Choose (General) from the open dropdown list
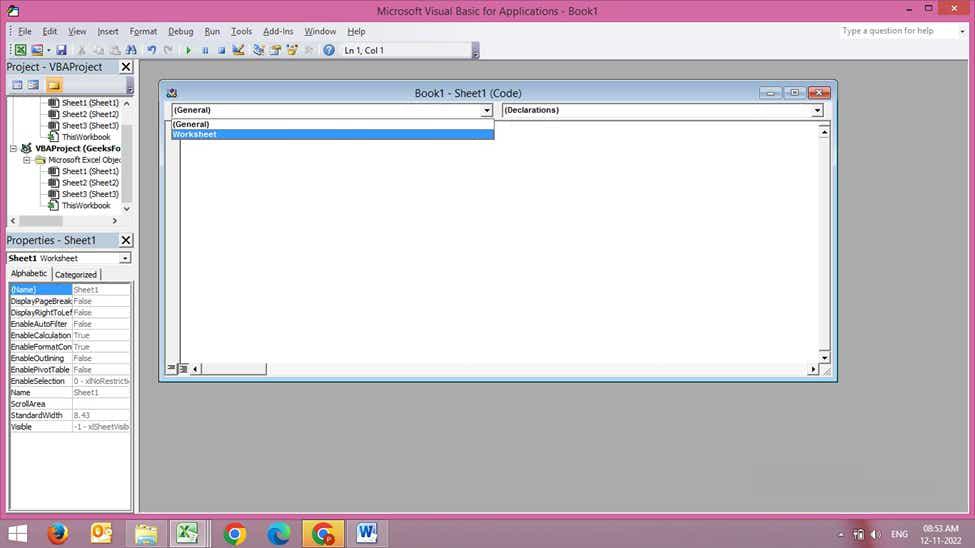This screenshot has height=548, width=975. [x=333, y=124]
